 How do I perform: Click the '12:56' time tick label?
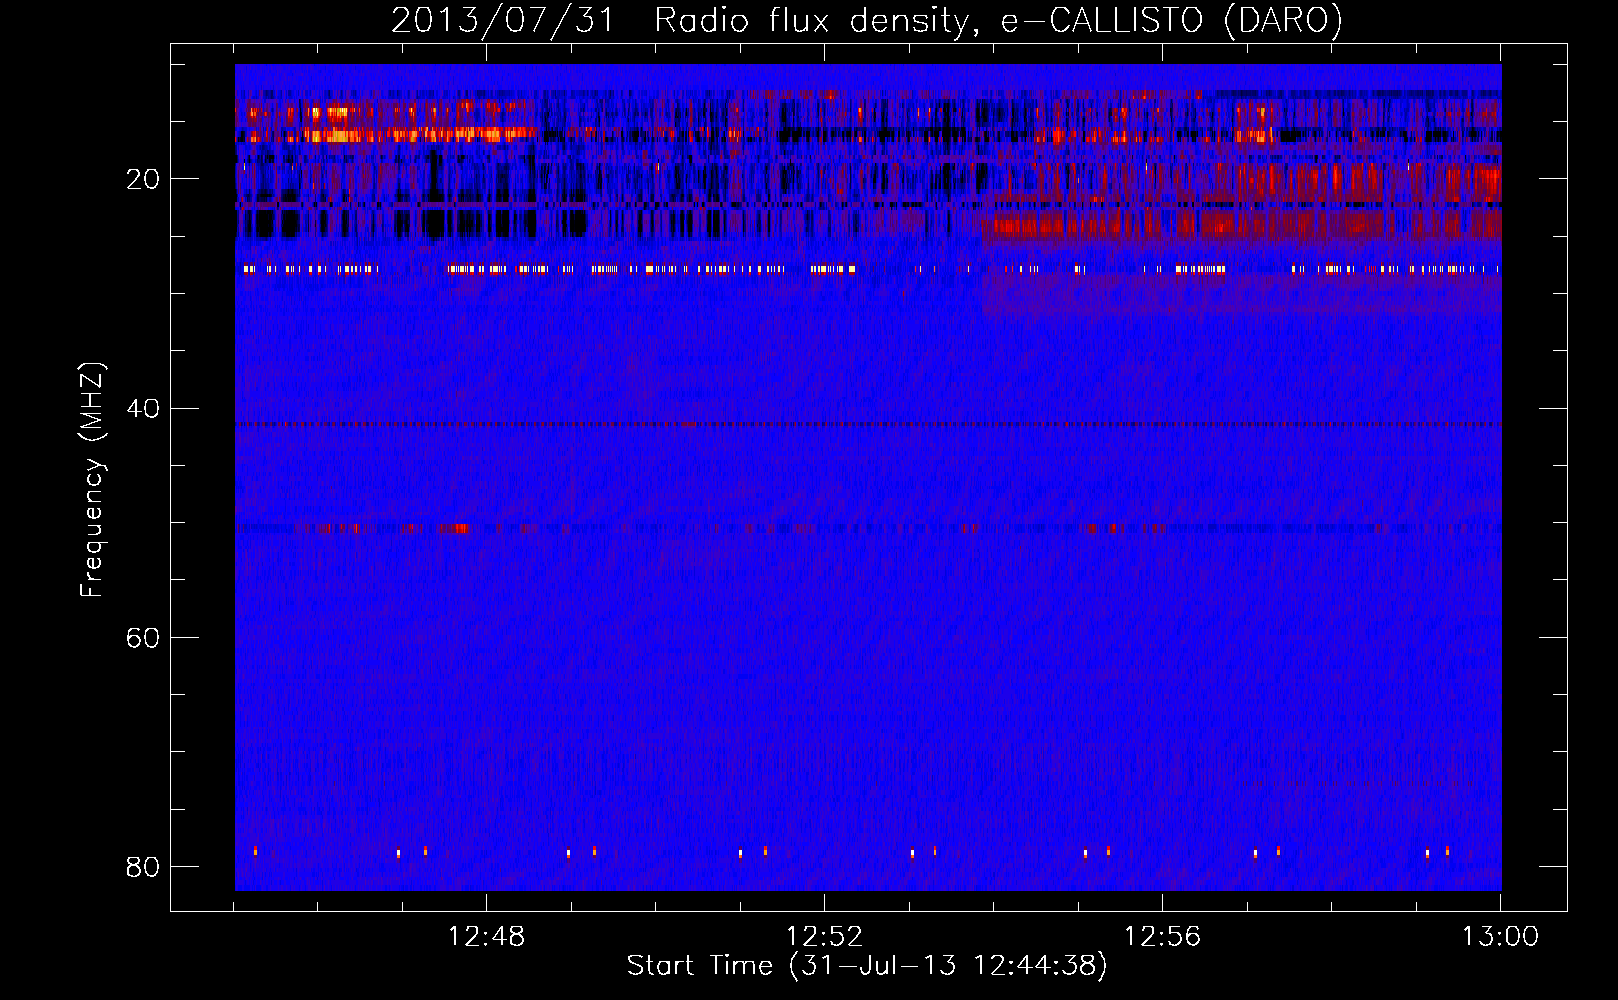[x=1162, y=937]
